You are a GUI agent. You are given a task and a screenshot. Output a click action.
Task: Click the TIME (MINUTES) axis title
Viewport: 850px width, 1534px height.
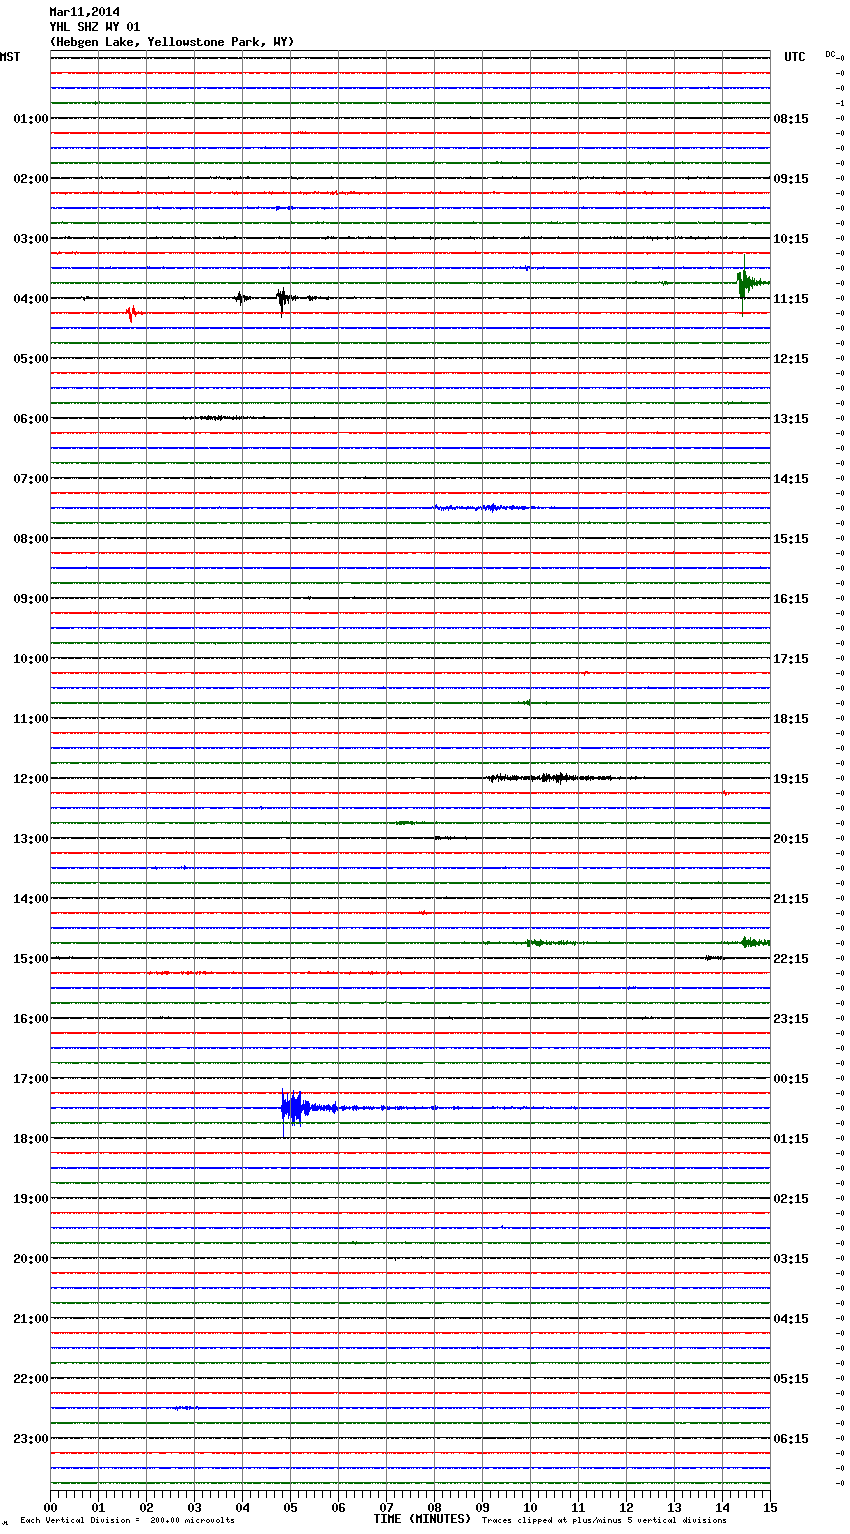422,1519
